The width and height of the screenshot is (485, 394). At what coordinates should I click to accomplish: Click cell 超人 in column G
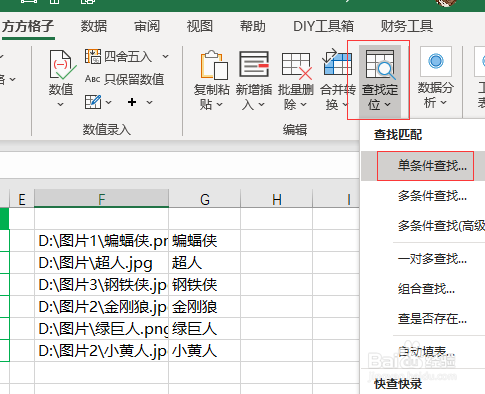[x=205, y=263]
